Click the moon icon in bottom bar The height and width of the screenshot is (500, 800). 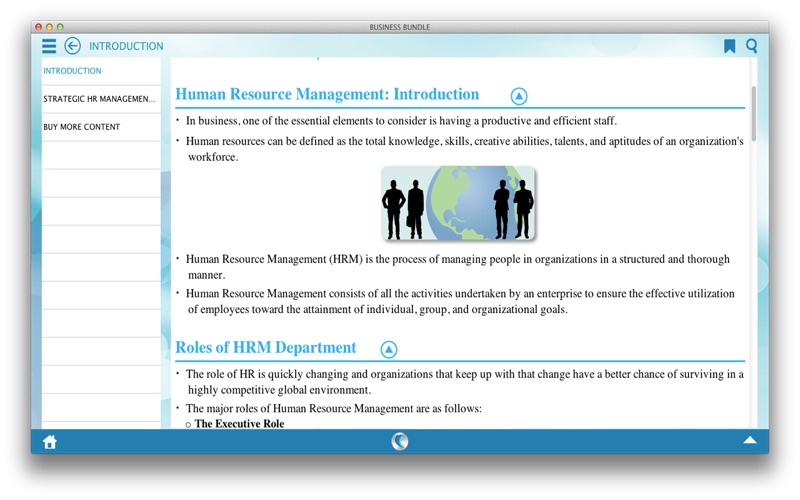point(400,441)
